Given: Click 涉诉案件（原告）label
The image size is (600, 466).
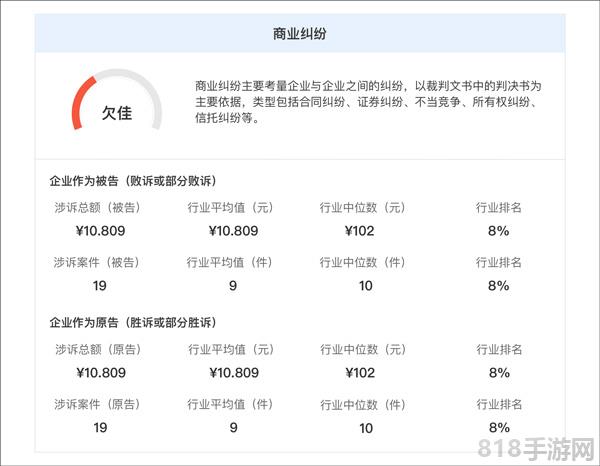Looking at the screenshot, I should [97, 404].
